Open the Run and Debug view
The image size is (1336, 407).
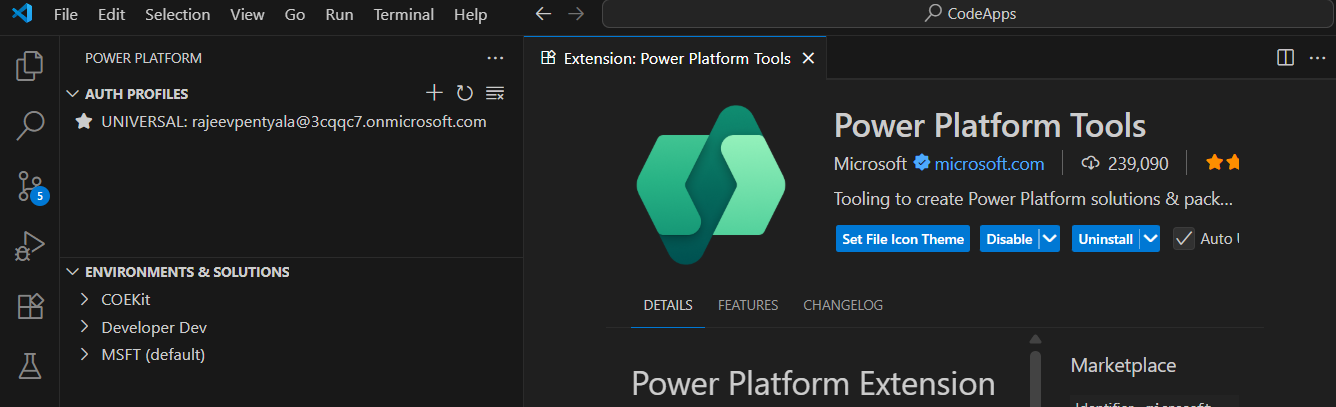click(x=30, y=246)
